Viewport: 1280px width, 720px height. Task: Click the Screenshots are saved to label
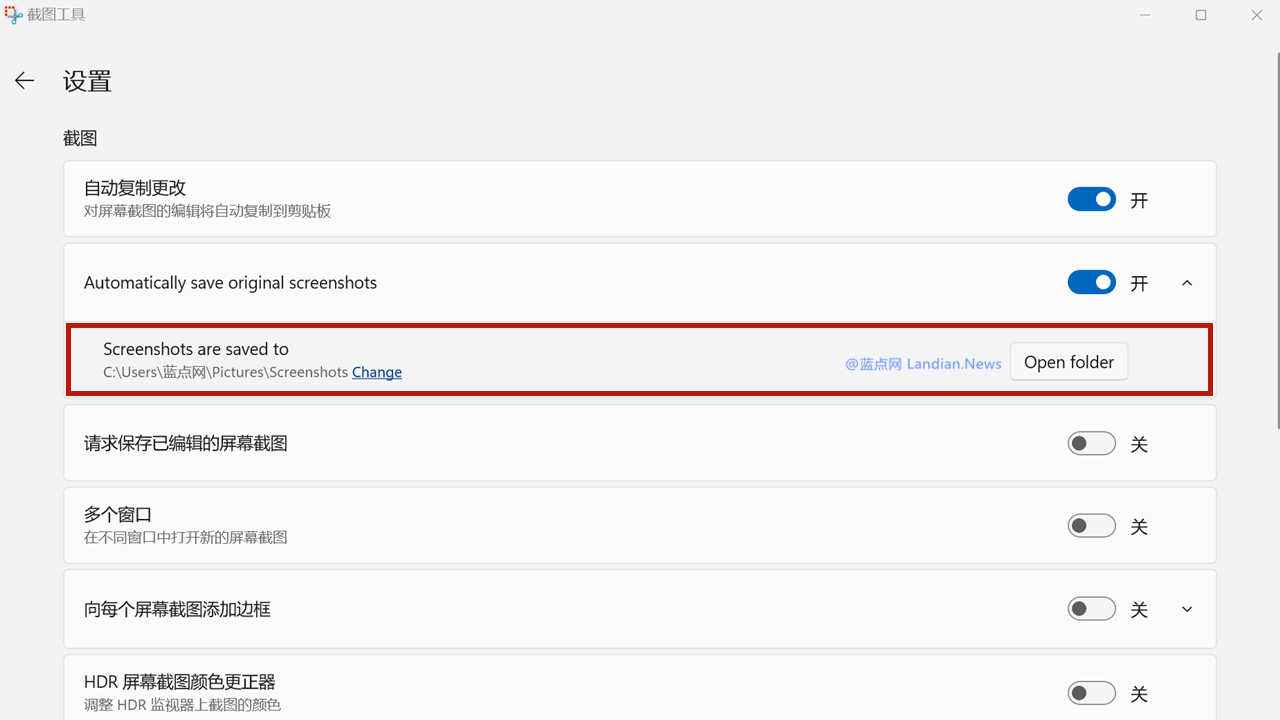pyautogui.click(x=196, y=349)
